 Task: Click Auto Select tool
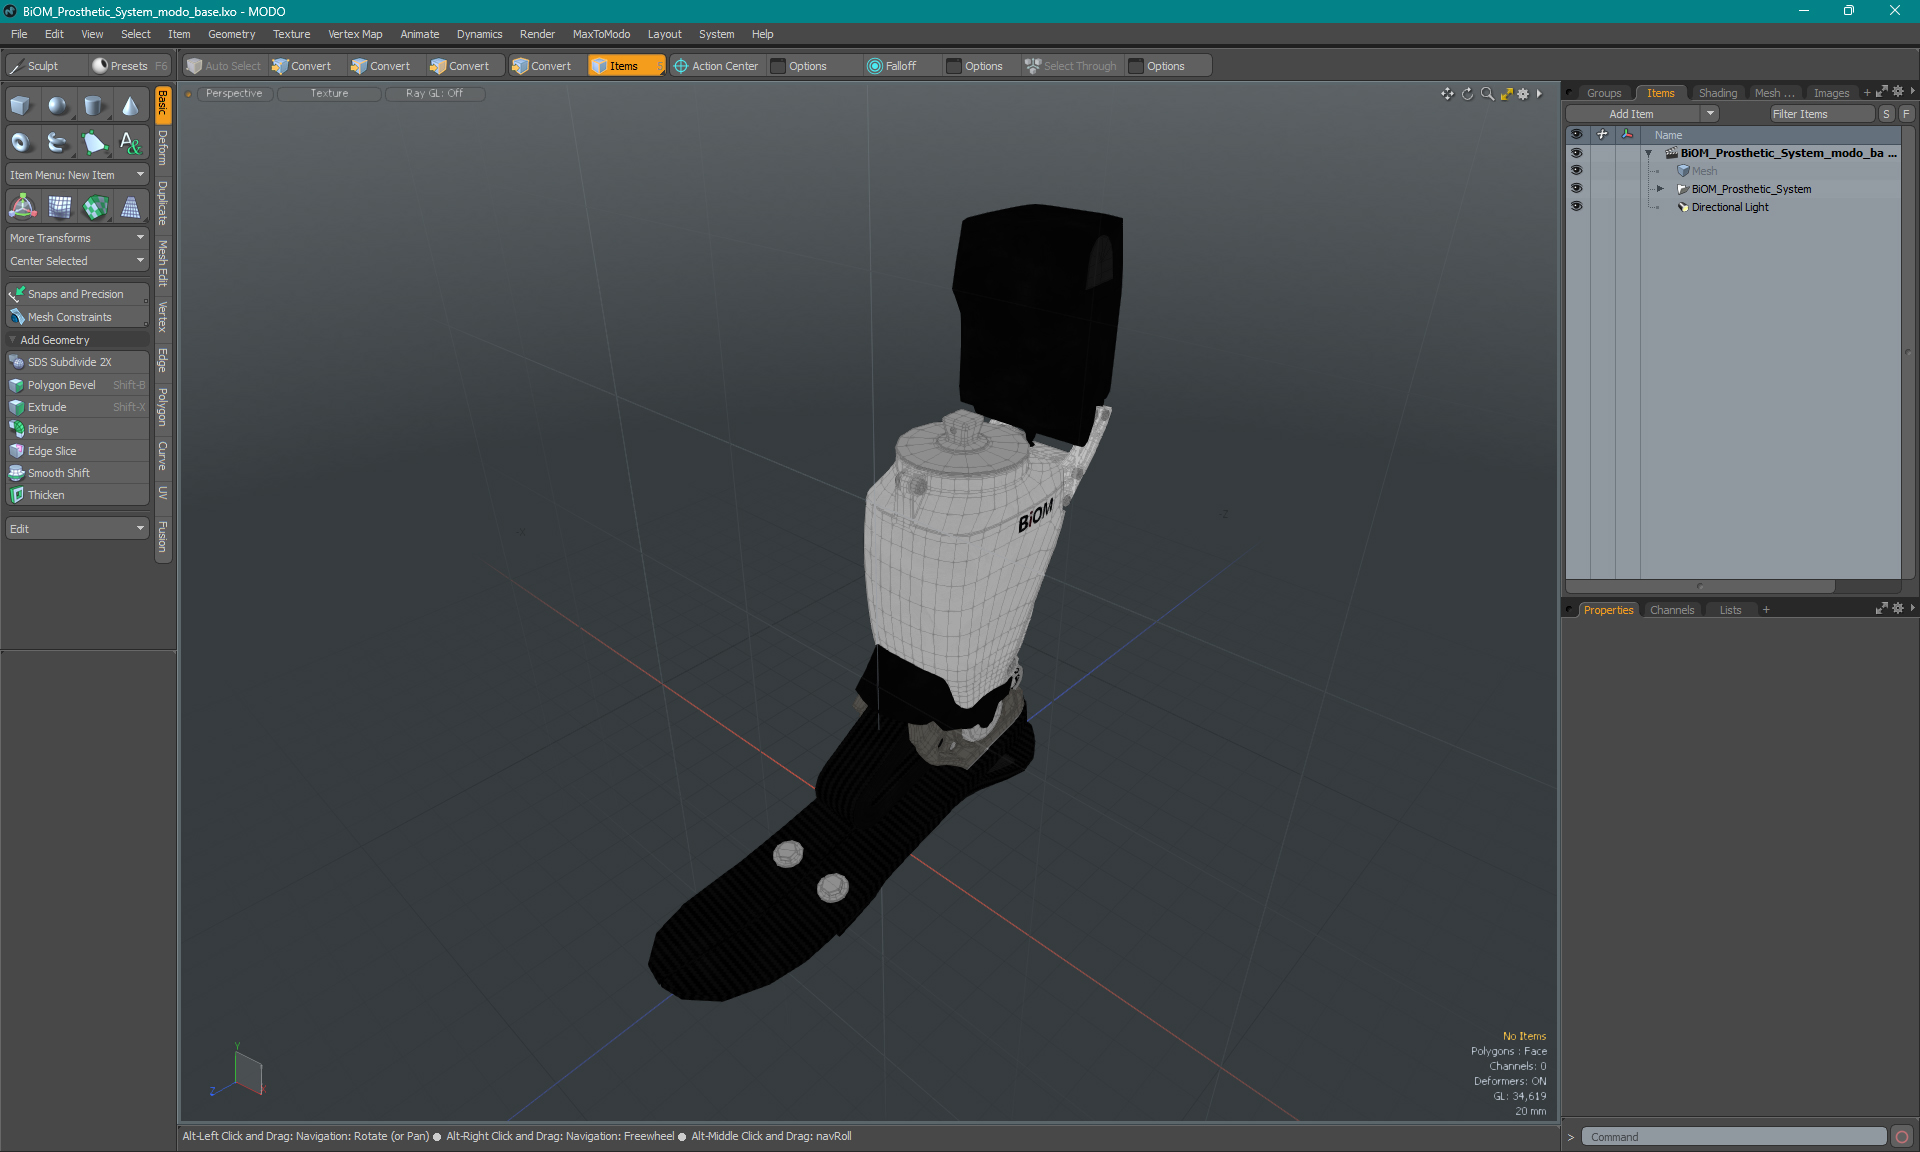pos(224,66)
